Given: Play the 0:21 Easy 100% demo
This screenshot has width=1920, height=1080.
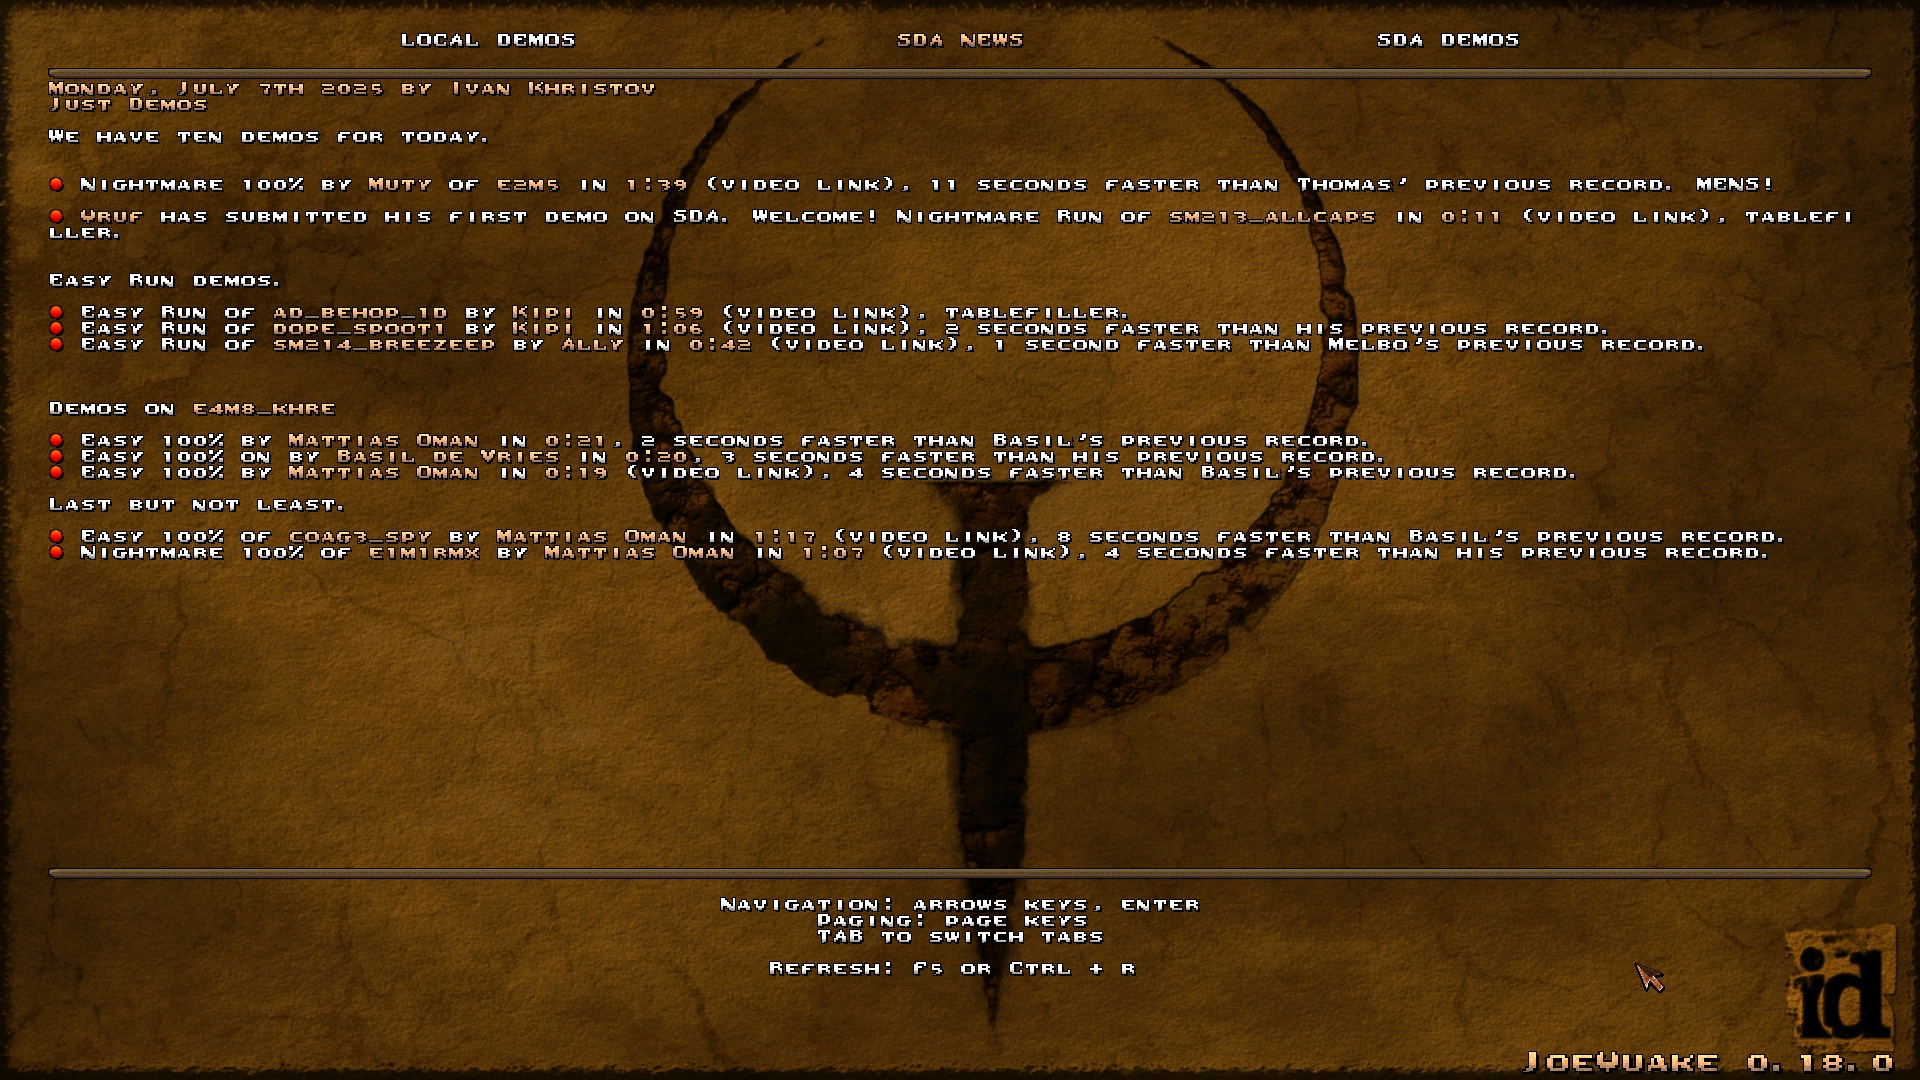Looking at the screenshot, I should (576, 440).
